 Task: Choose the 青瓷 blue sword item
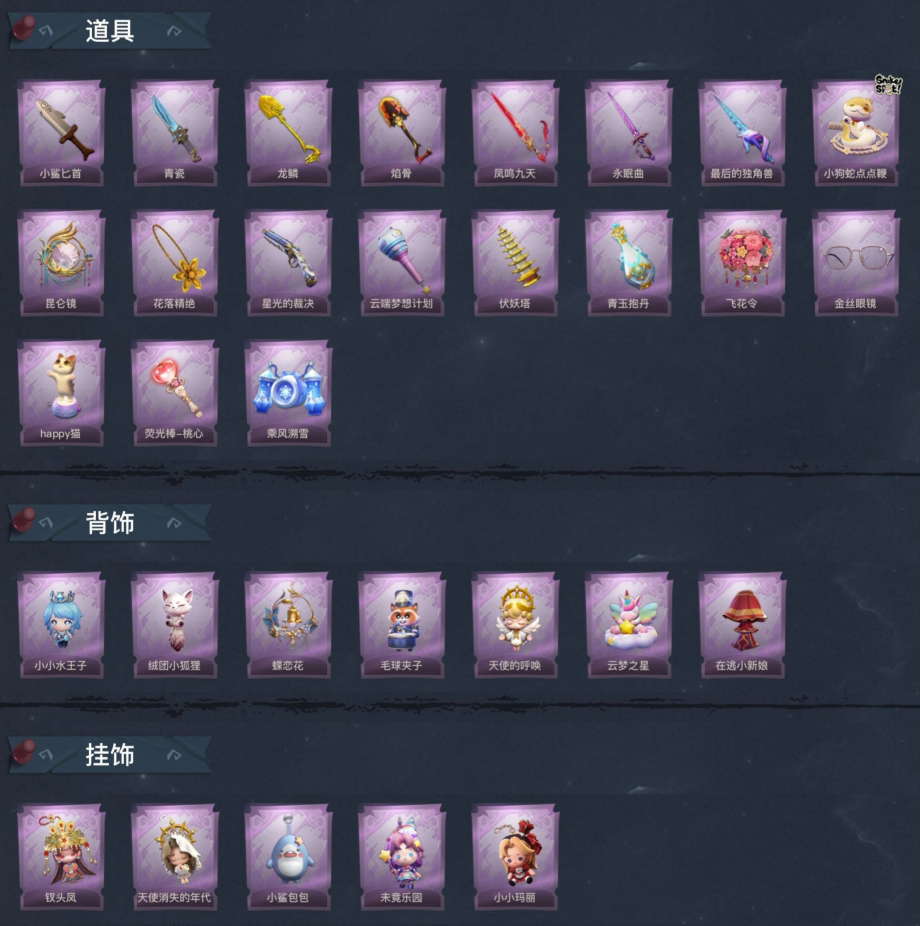click(175, 133)
